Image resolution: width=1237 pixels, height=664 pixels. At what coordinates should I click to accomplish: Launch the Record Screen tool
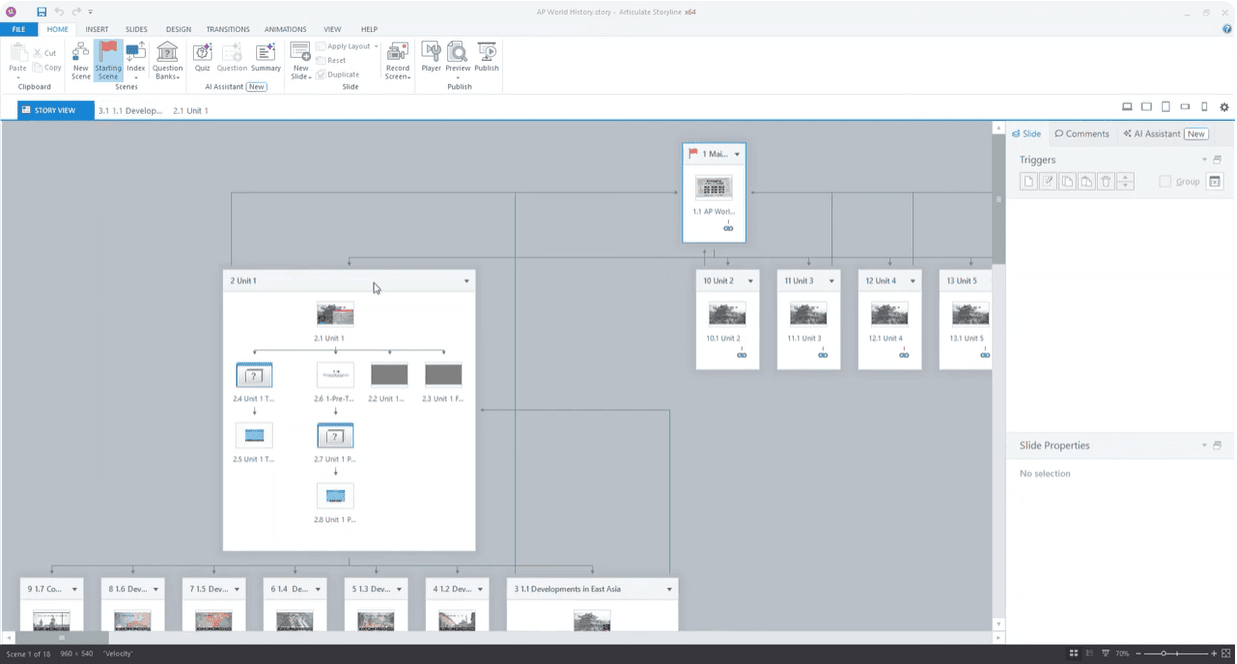click(398, 59)
